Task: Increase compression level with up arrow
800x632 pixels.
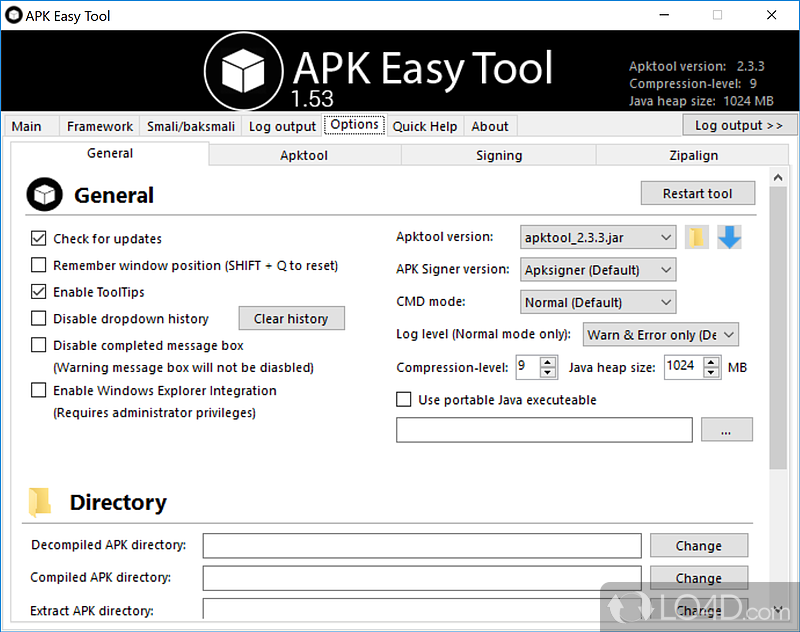Action: (x=548, y=362)
